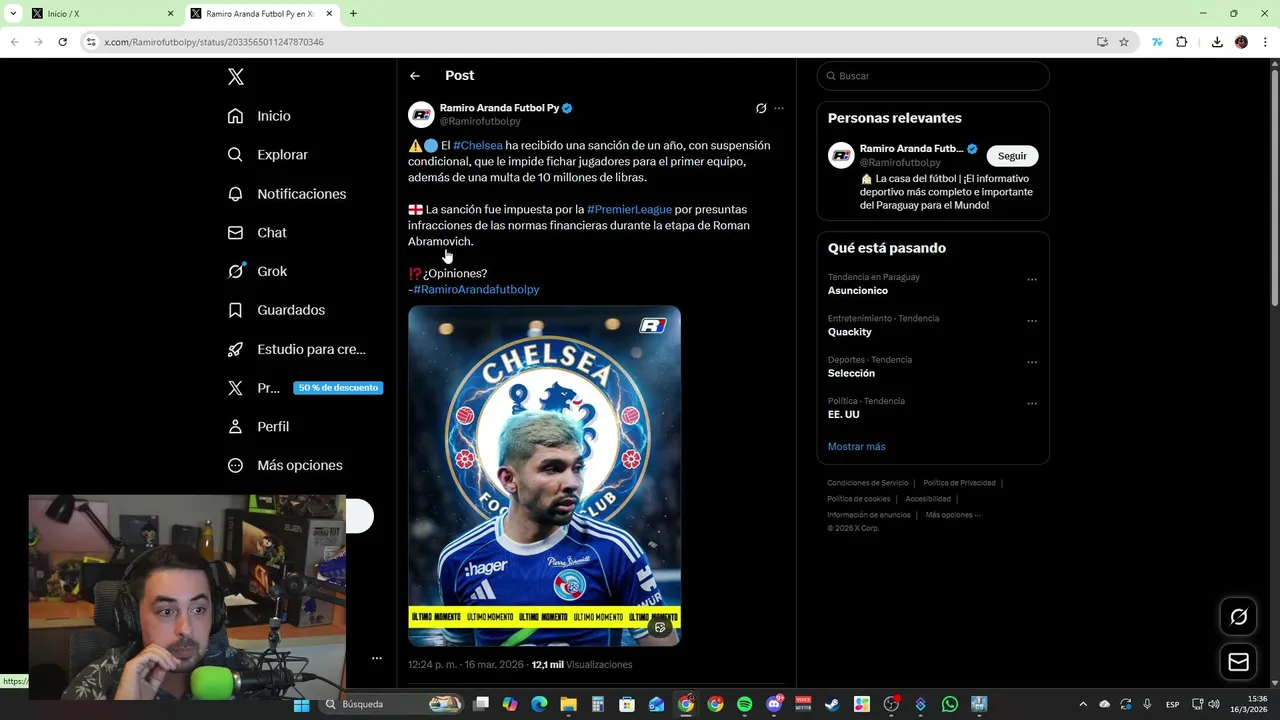Bookmark this page with the star icon
Viewport: 1280px width, 720px height.
[x=1124, y=42]
